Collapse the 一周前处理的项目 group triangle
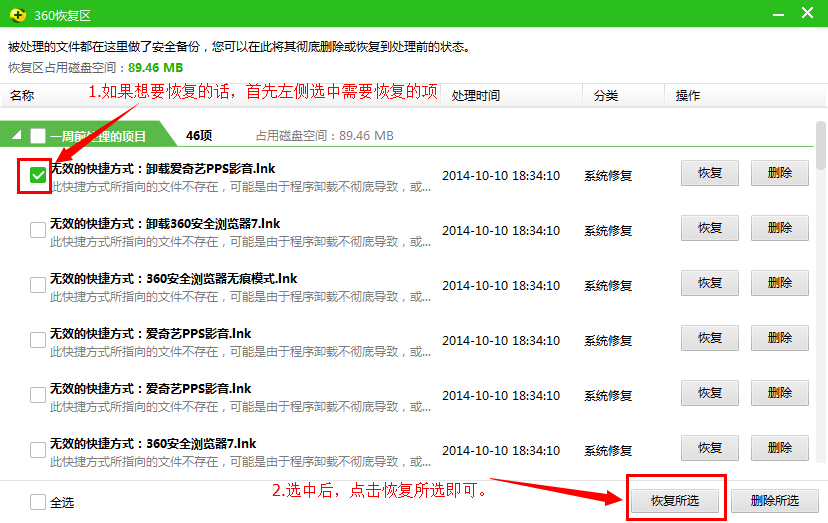This screenshot has width=828, height=523. (17, 135)
